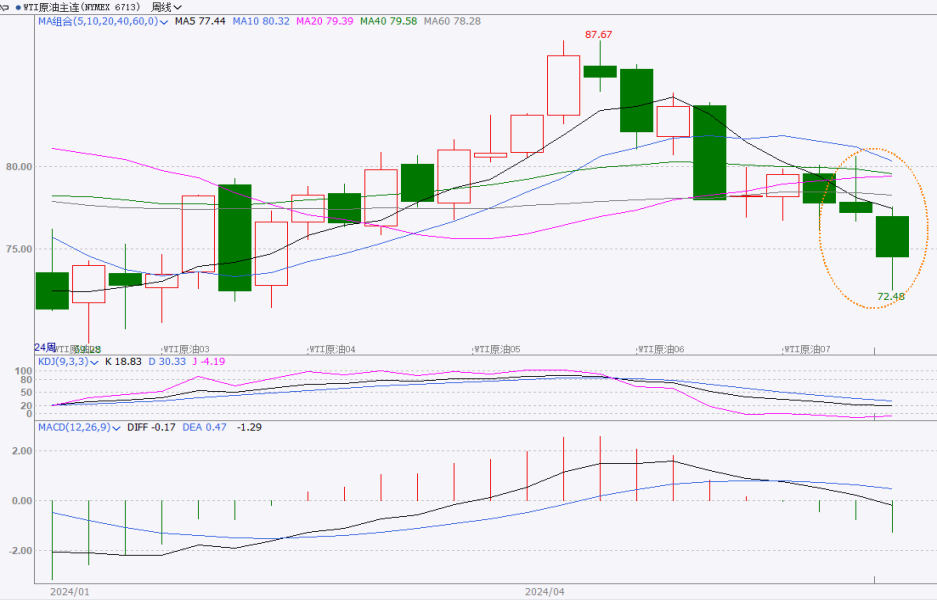Click the 87.67 high price label
The height and width of the screenshot is (601, 937).
coord(599,34)
